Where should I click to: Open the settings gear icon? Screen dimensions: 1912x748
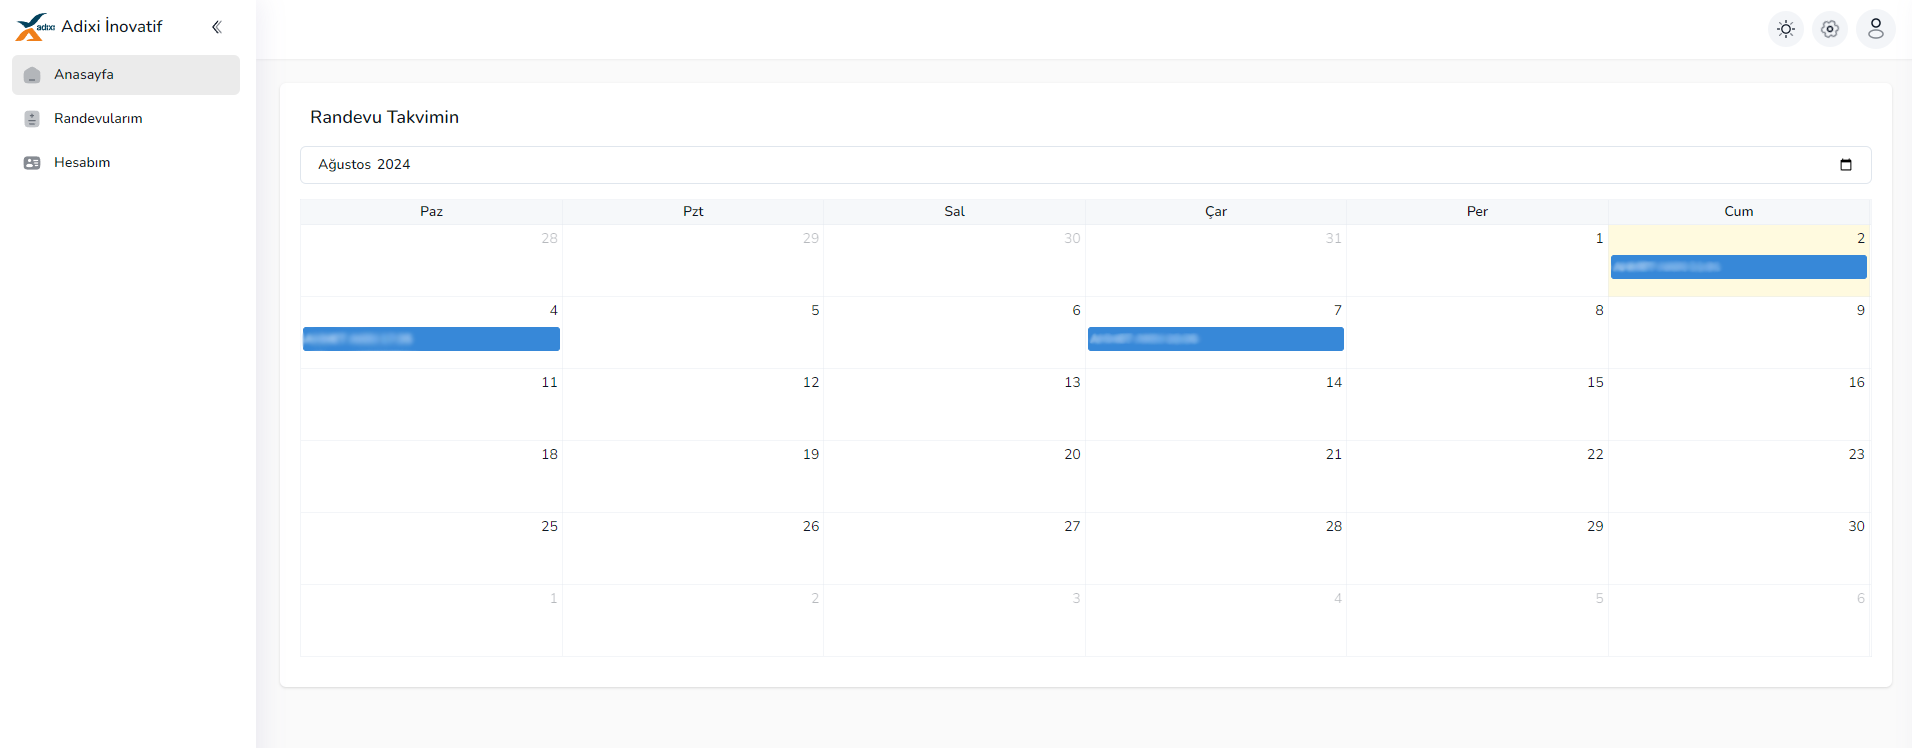[x=1830, y=29]
